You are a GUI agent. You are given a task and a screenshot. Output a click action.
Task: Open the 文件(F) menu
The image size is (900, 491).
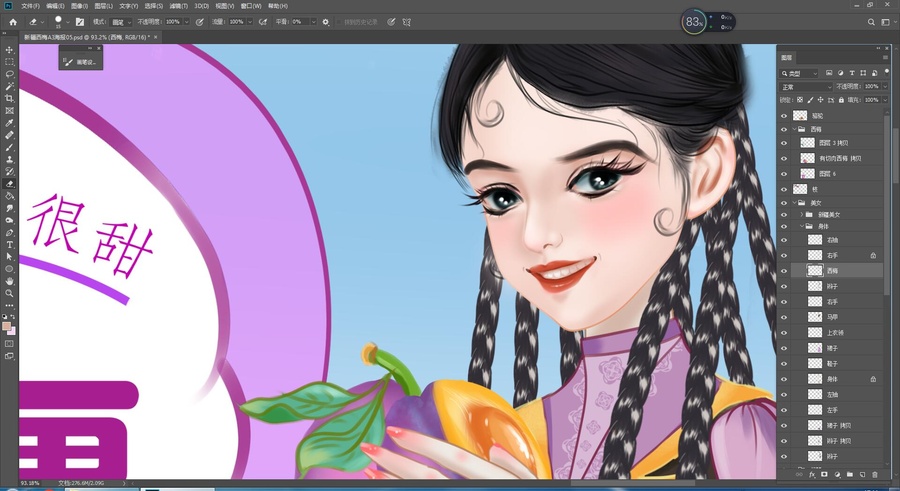[x=30, y=6]
